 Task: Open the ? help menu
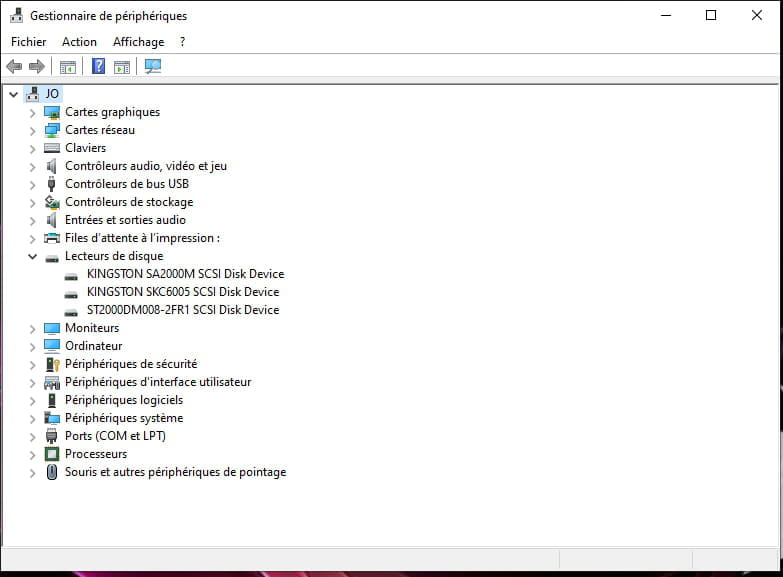tap(182, 42)
